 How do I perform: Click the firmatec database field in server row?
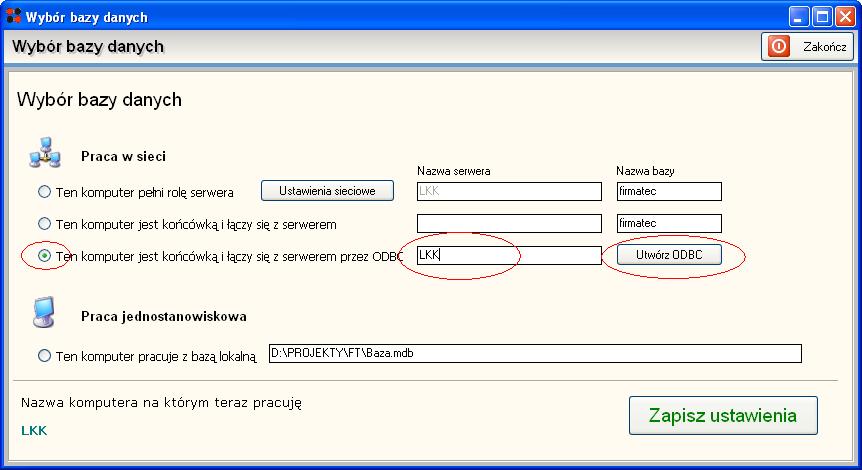coord(669,191)
